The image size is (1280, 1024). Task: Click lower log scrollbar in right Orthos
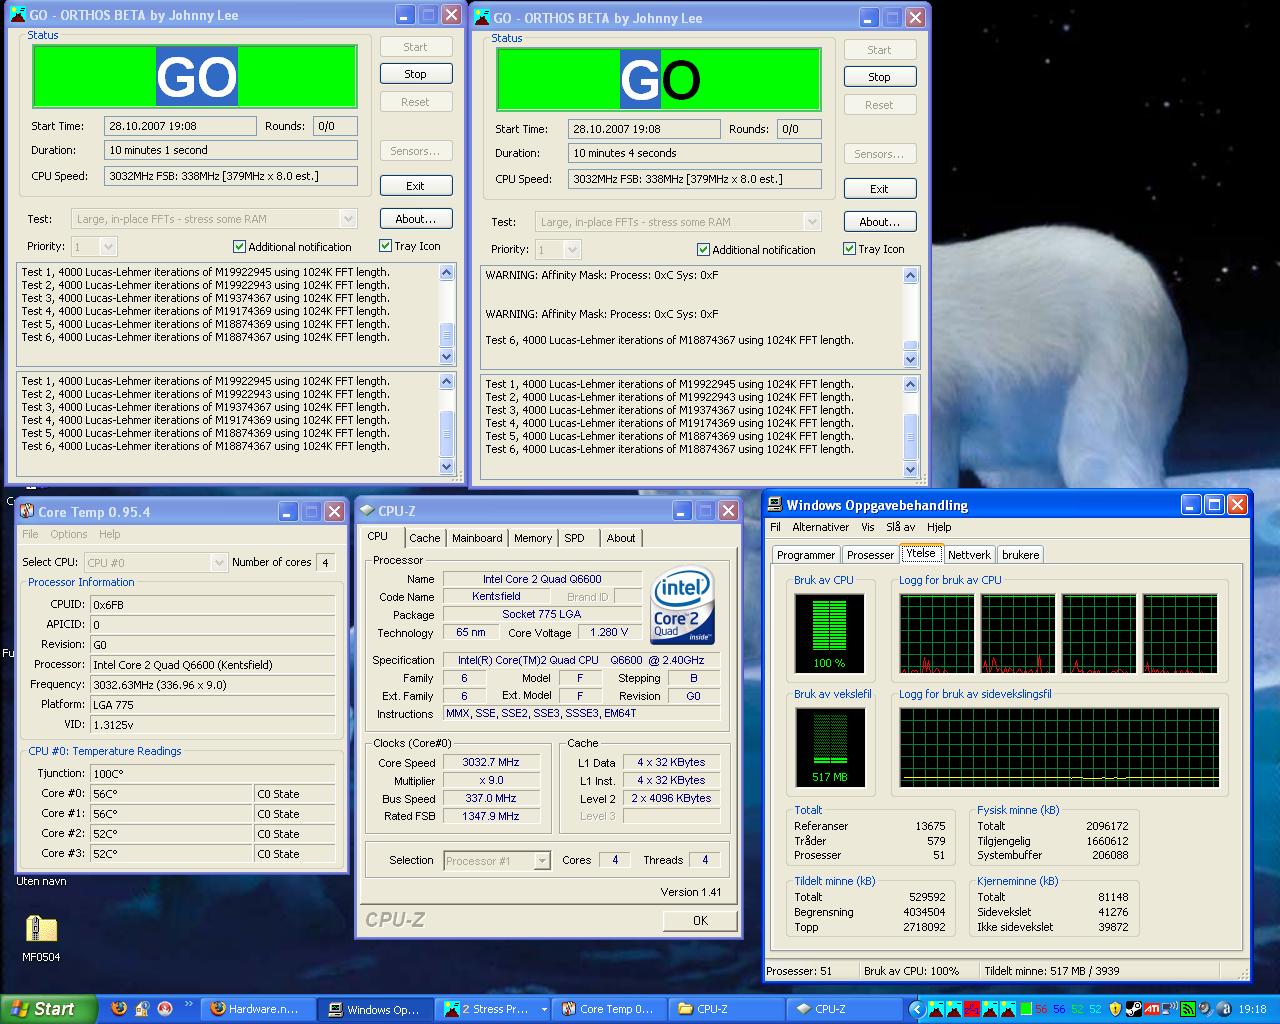click(x=910, y=427)
